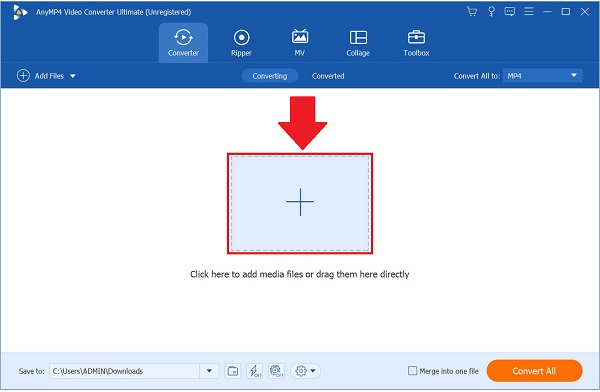Screen dimensions: 600x392
Task: Click the Save to path field
Action: (x=124, y=371)
